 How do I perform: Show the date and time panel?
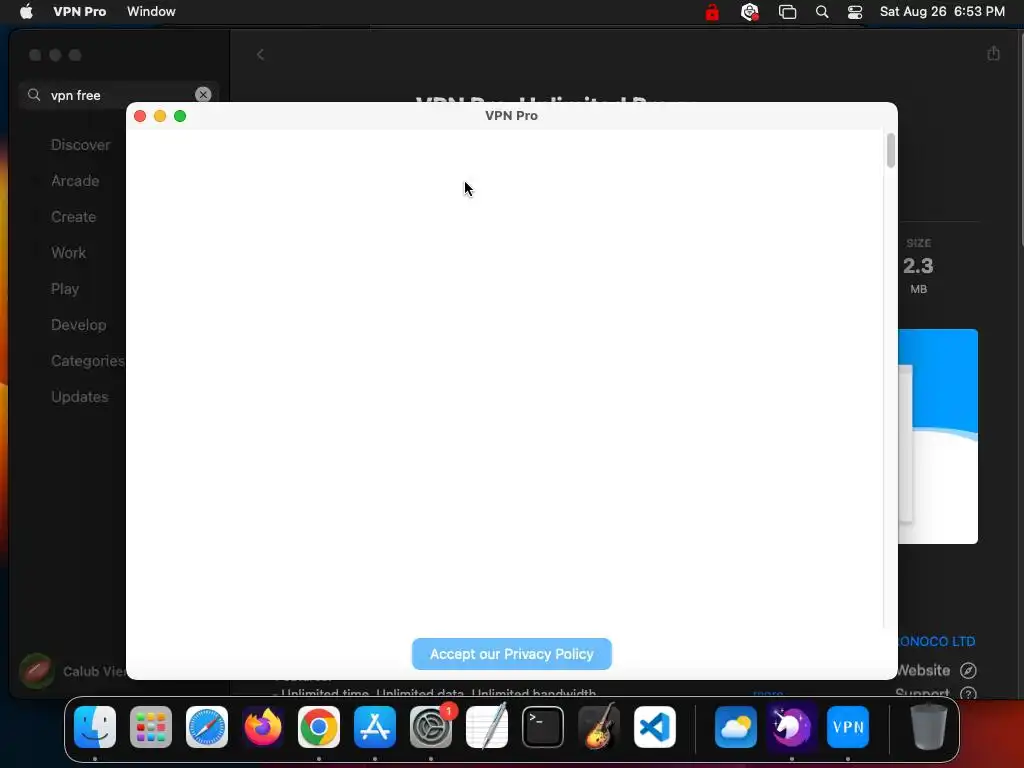coord(942,12)
